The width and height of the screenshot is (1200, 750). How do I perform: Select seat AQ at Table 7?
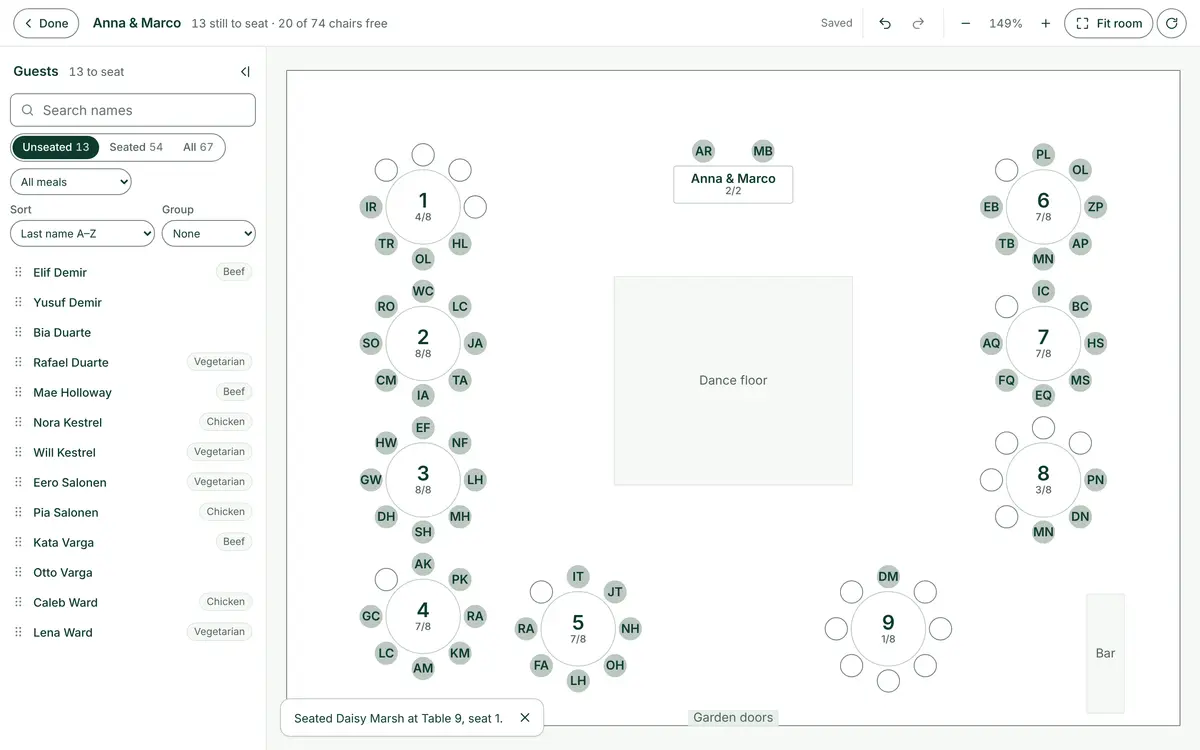[x=991, y=343]
